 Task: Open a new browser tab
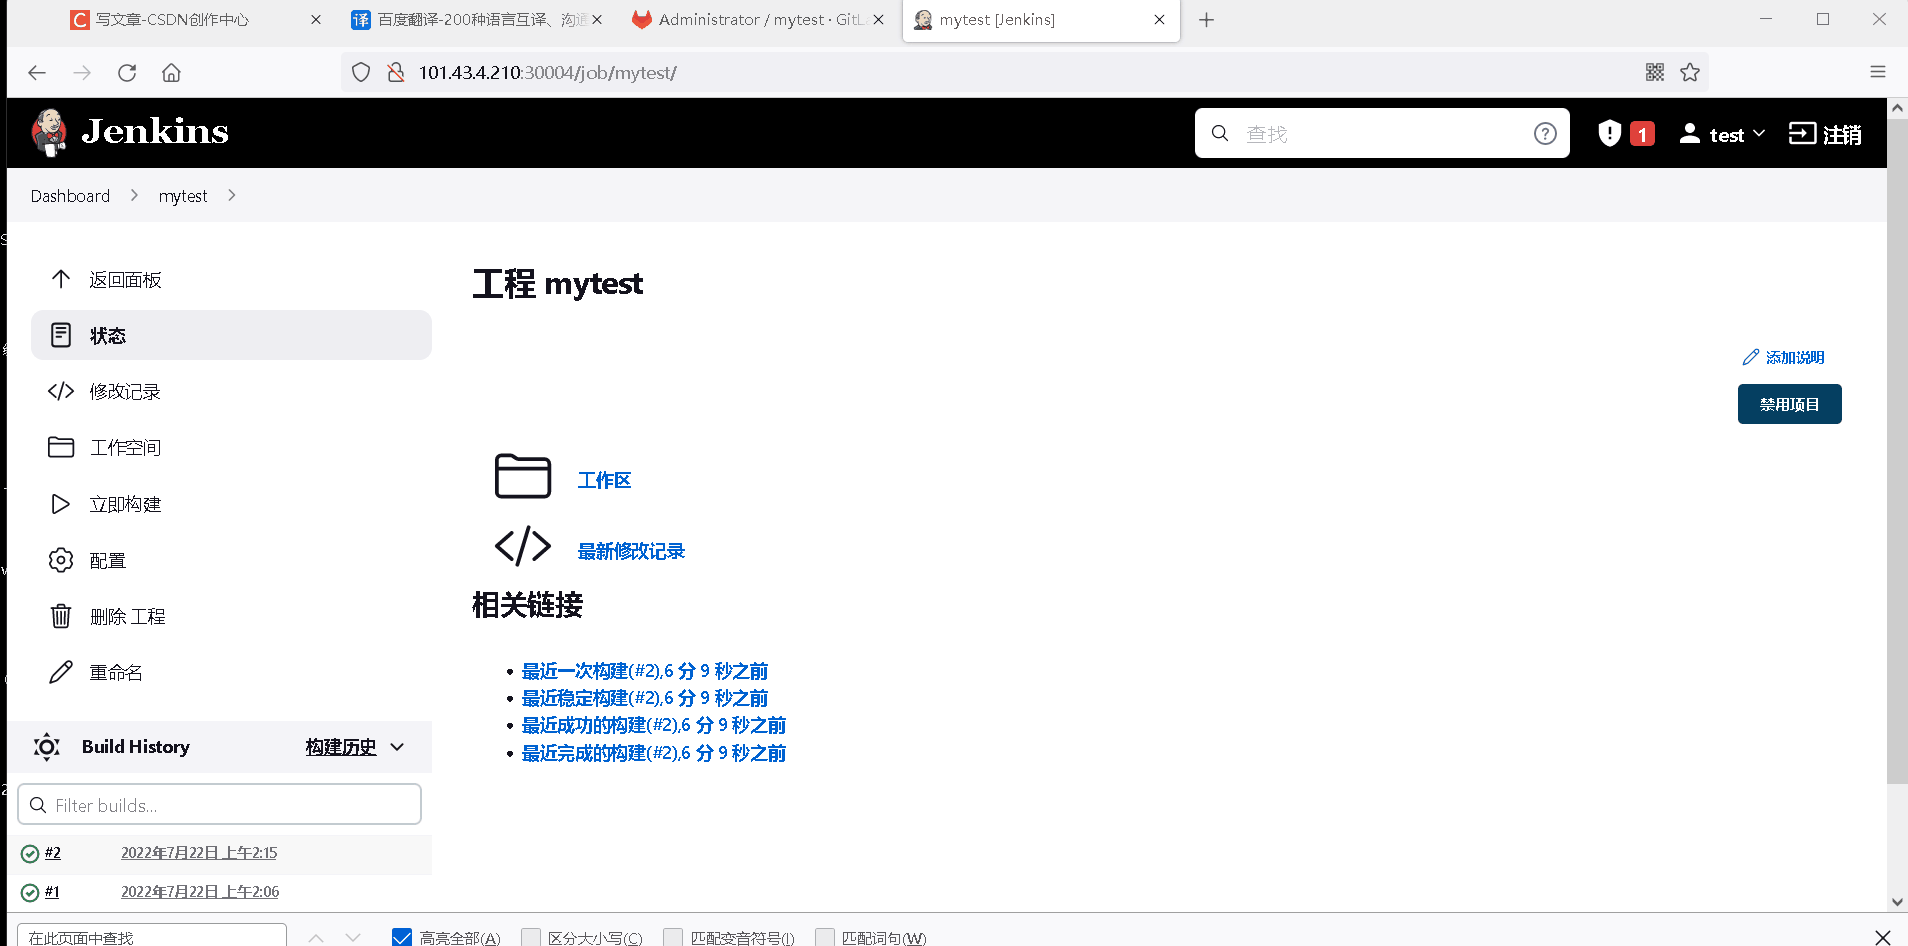[1206, 19]
